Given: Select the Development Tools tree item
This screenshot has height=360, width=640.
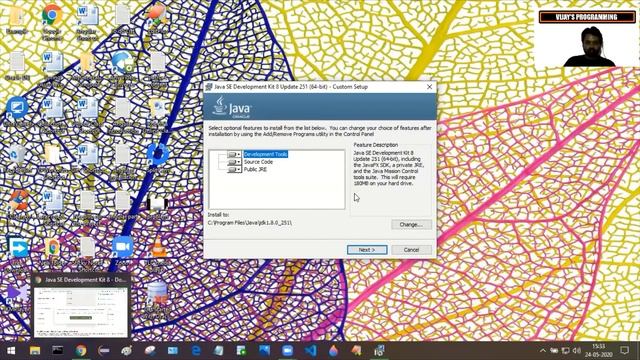Looking at the screenshot, I should (266, 154).
